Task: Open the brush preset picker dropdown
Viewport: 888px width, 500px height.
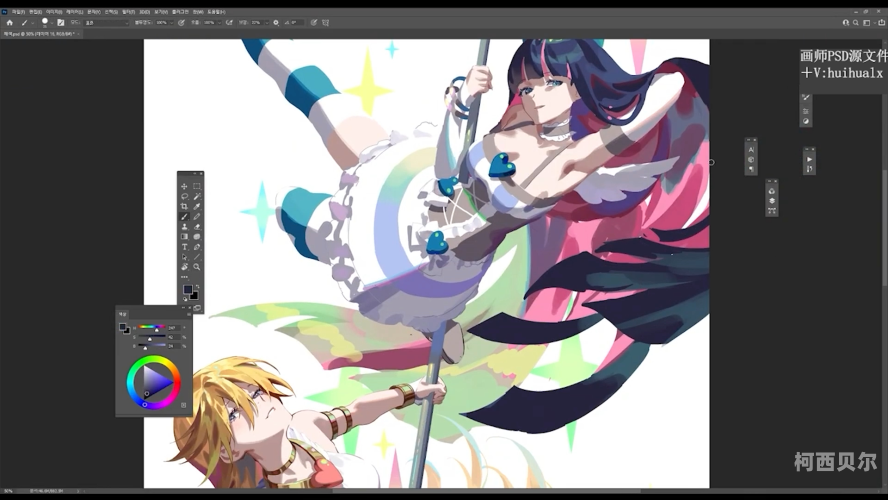Action: click(x=52, y=23)
